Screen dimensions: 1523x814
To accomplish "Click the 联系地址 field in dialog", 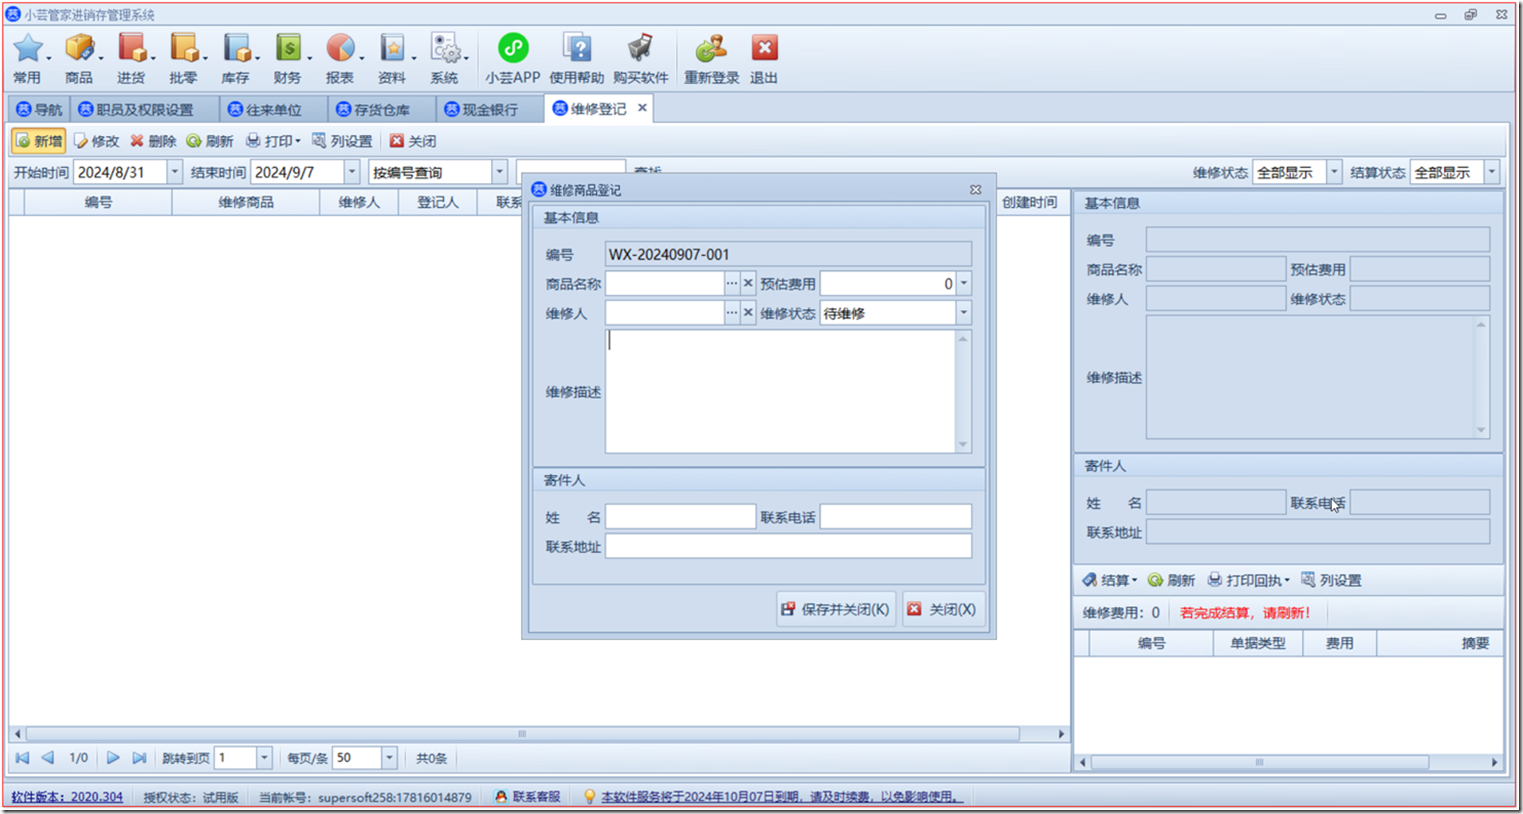I will (x=788, y=546).
